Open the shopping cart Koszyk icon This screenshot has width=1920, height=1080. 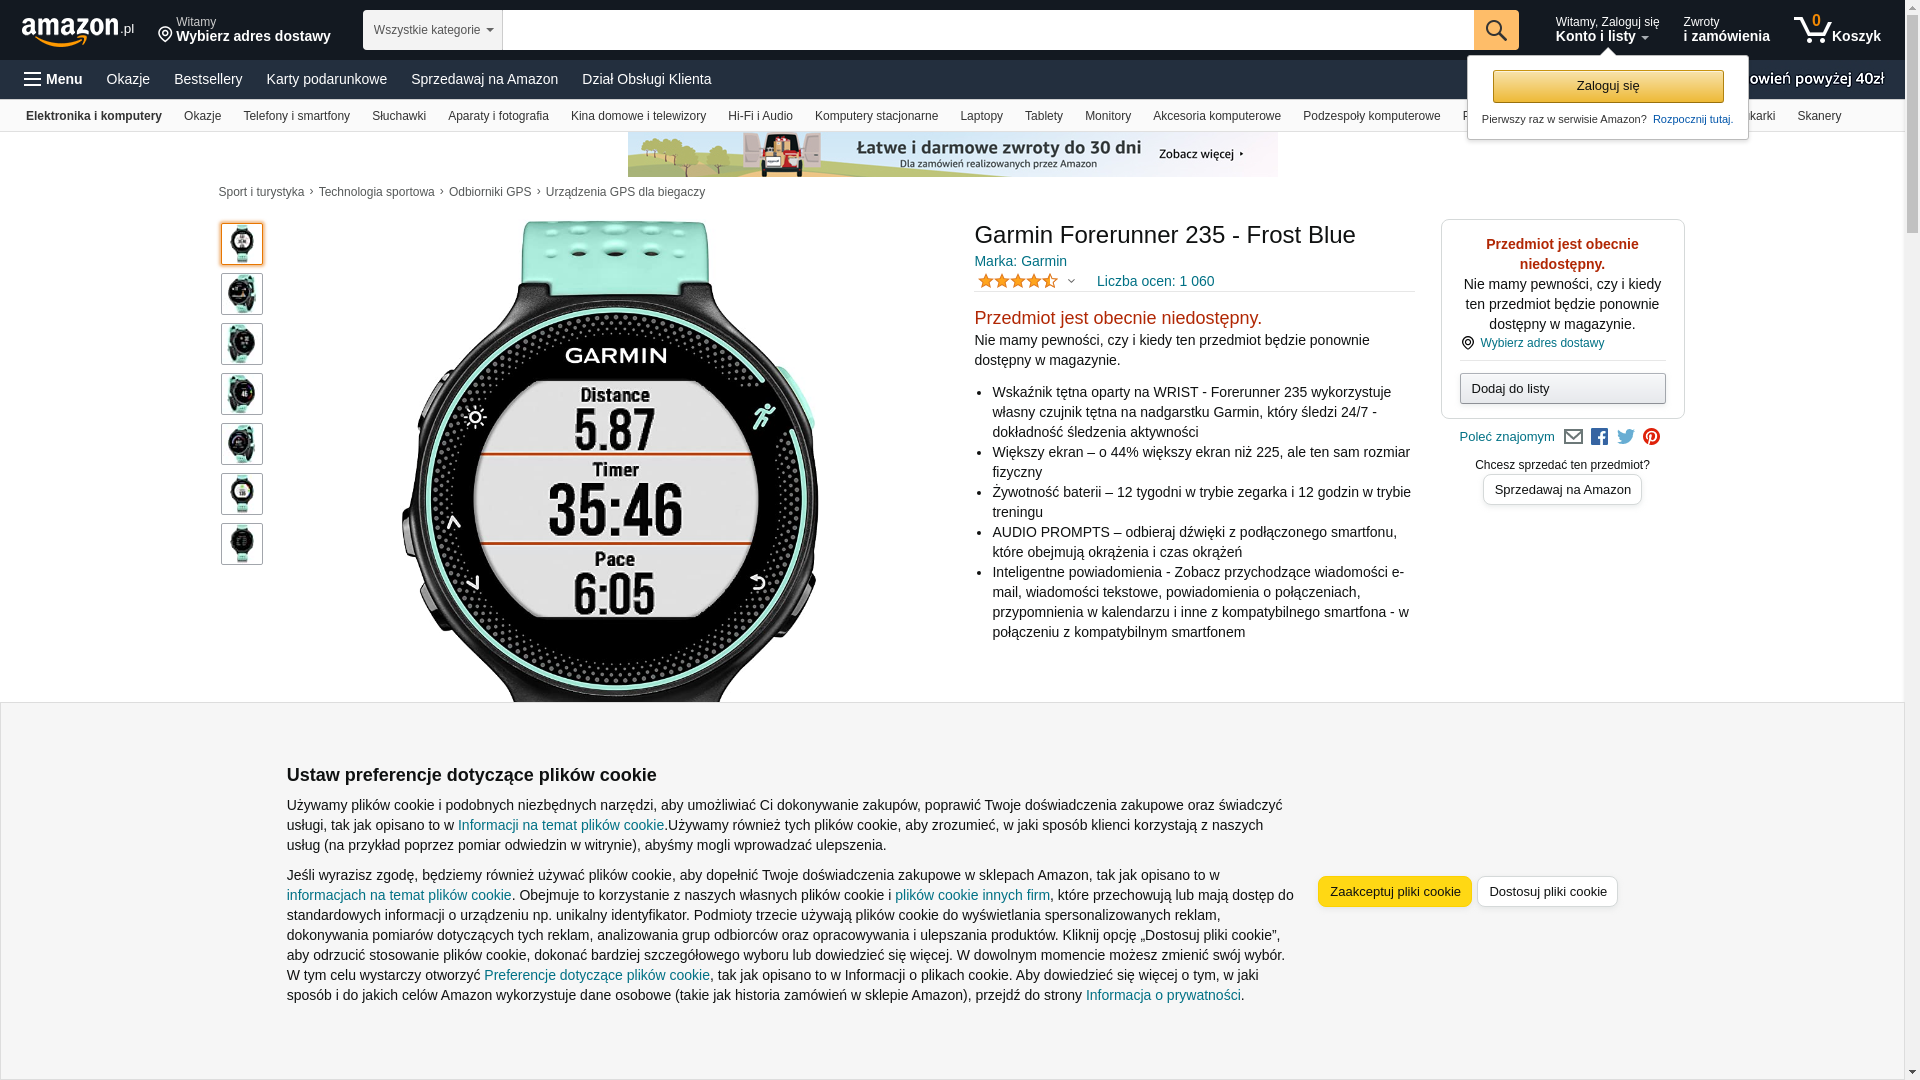[1837, 30]
